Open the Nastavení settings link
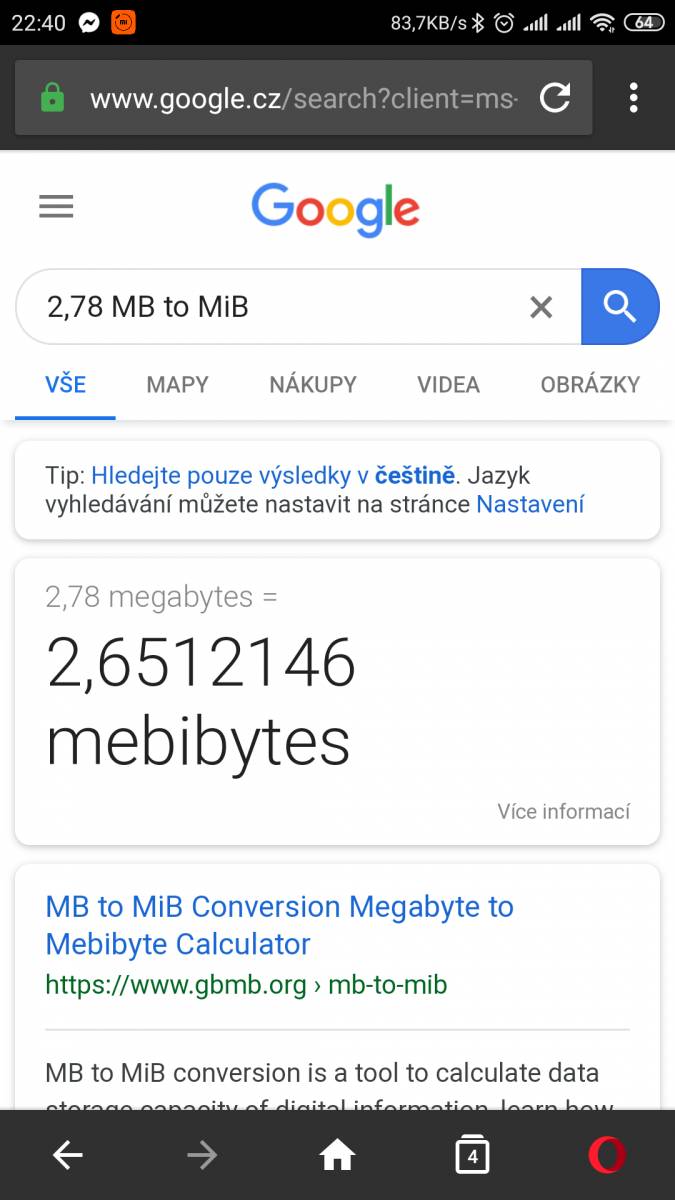675x1200 pixels. 530,504
